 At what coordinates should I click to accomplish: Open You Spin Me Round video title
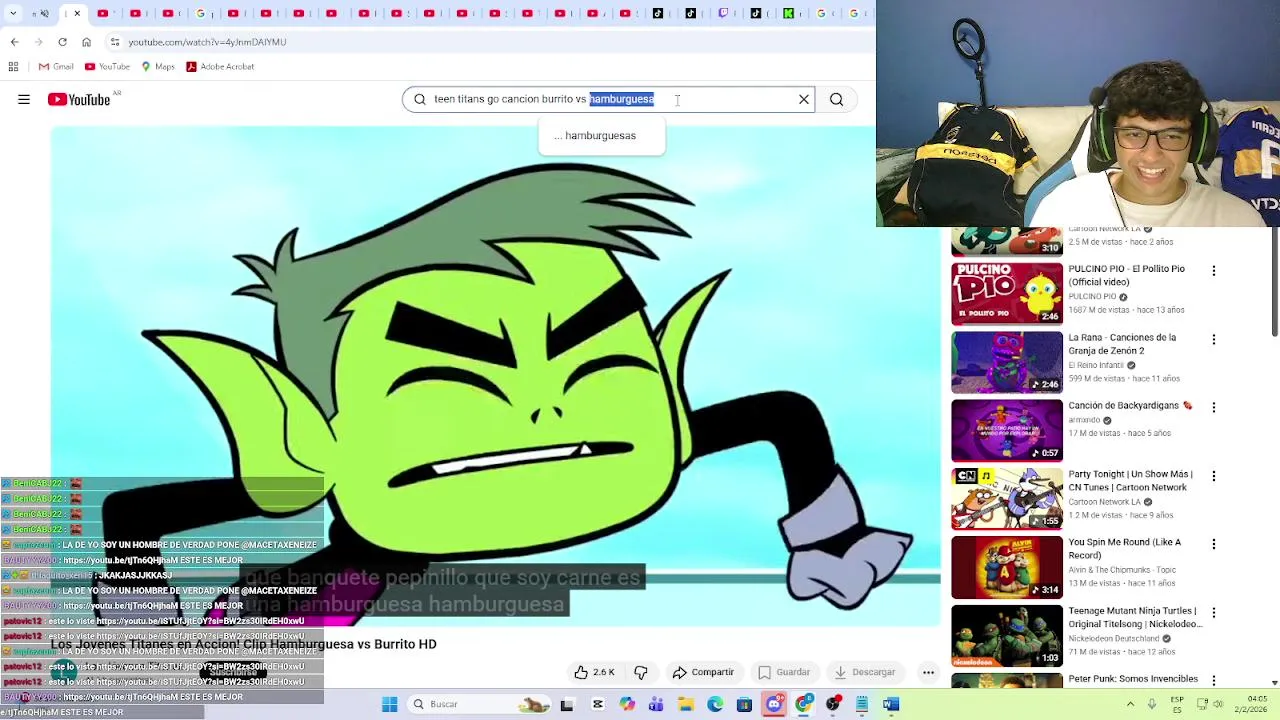point(1124,549)
